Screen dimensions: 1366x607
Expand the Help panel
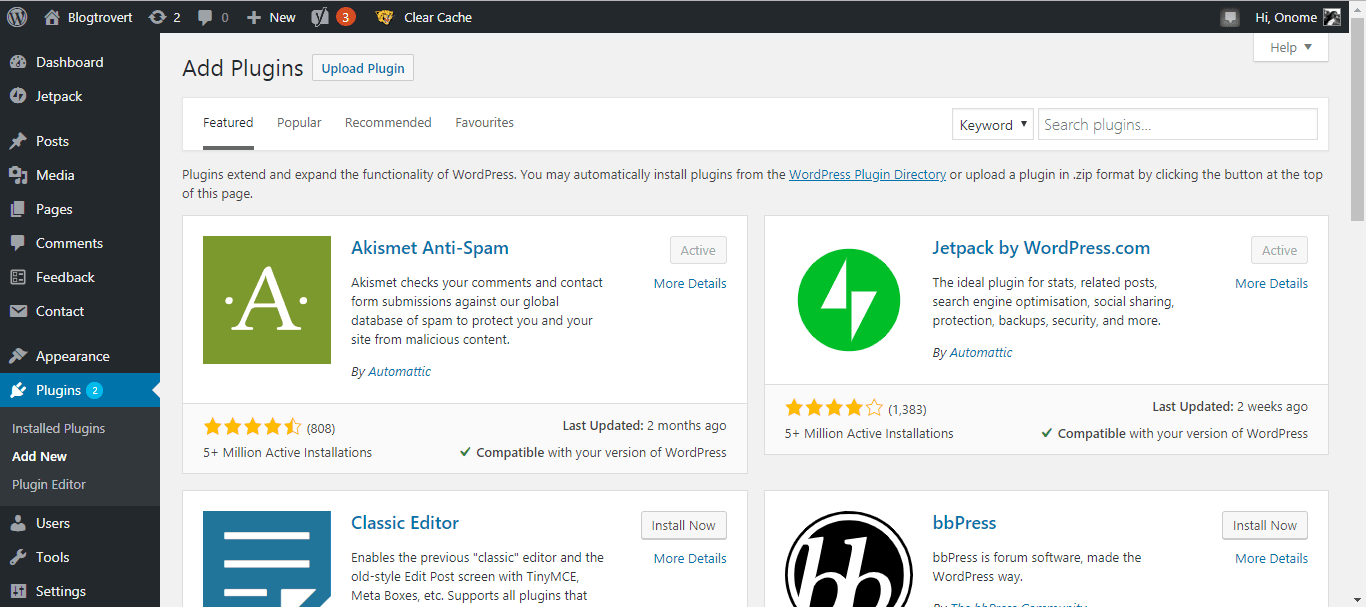pos(1290,47)
